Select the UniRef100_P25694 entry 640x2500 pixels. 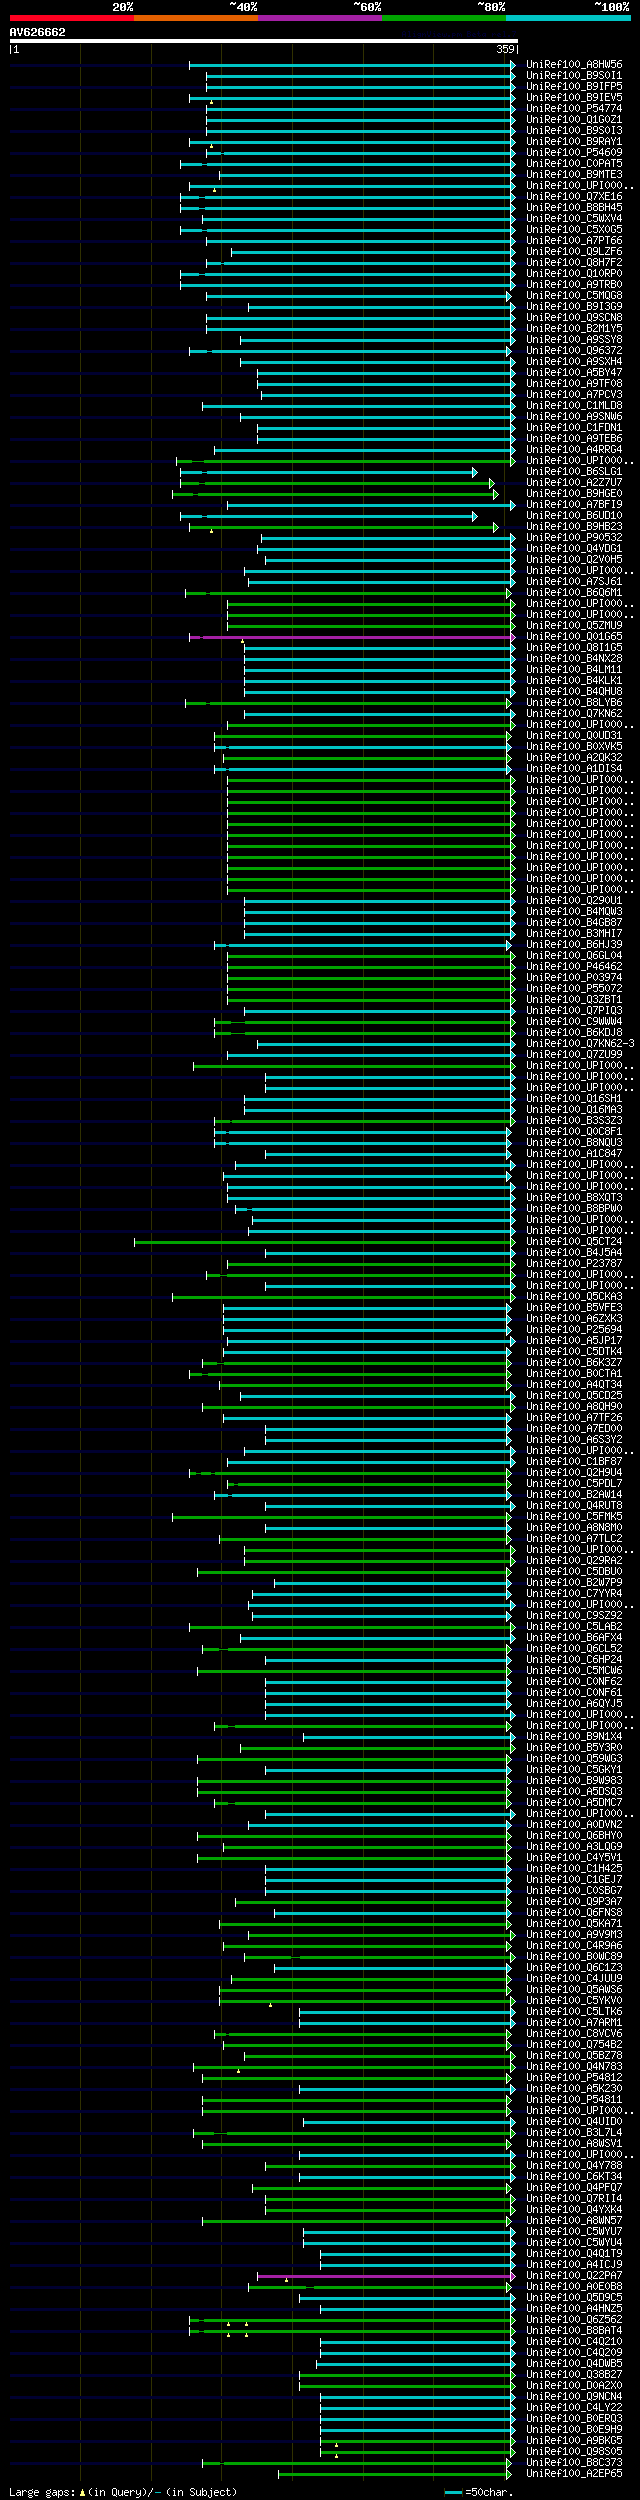tap(574, 1330)
